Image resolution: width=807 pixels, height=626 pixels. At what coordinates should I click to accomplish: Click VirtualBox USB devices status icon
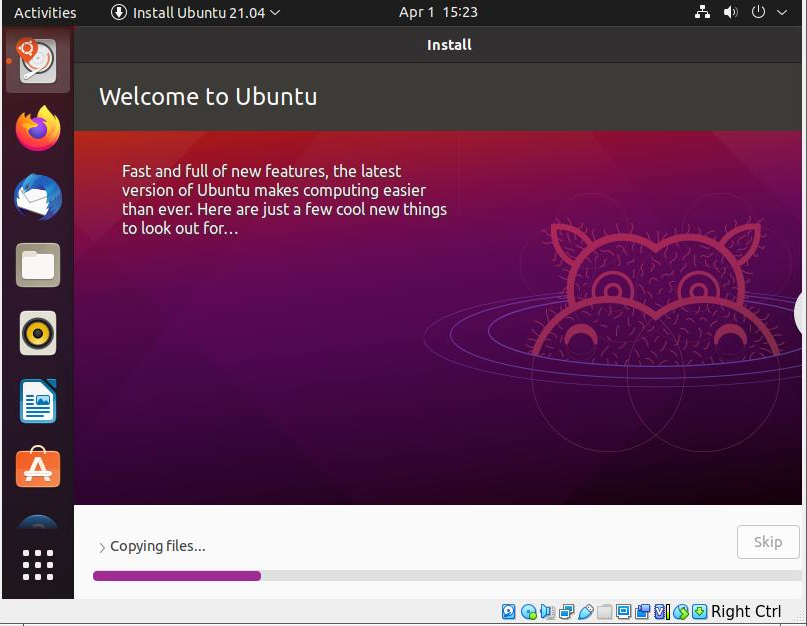(x=586, y=612)
